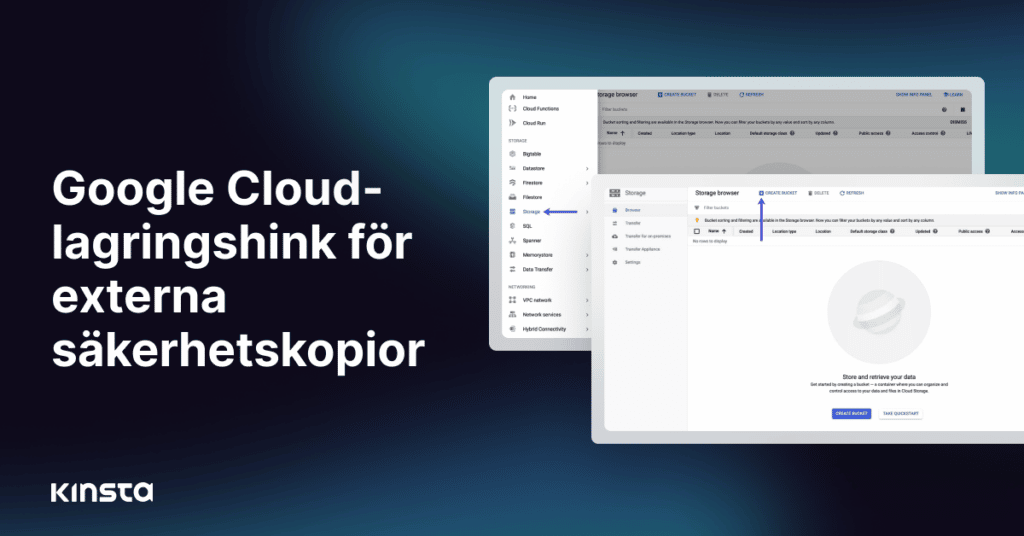Click the Hybrid Connectivity icon
This screenshot has height=536, width=1024.
point(512,329)
